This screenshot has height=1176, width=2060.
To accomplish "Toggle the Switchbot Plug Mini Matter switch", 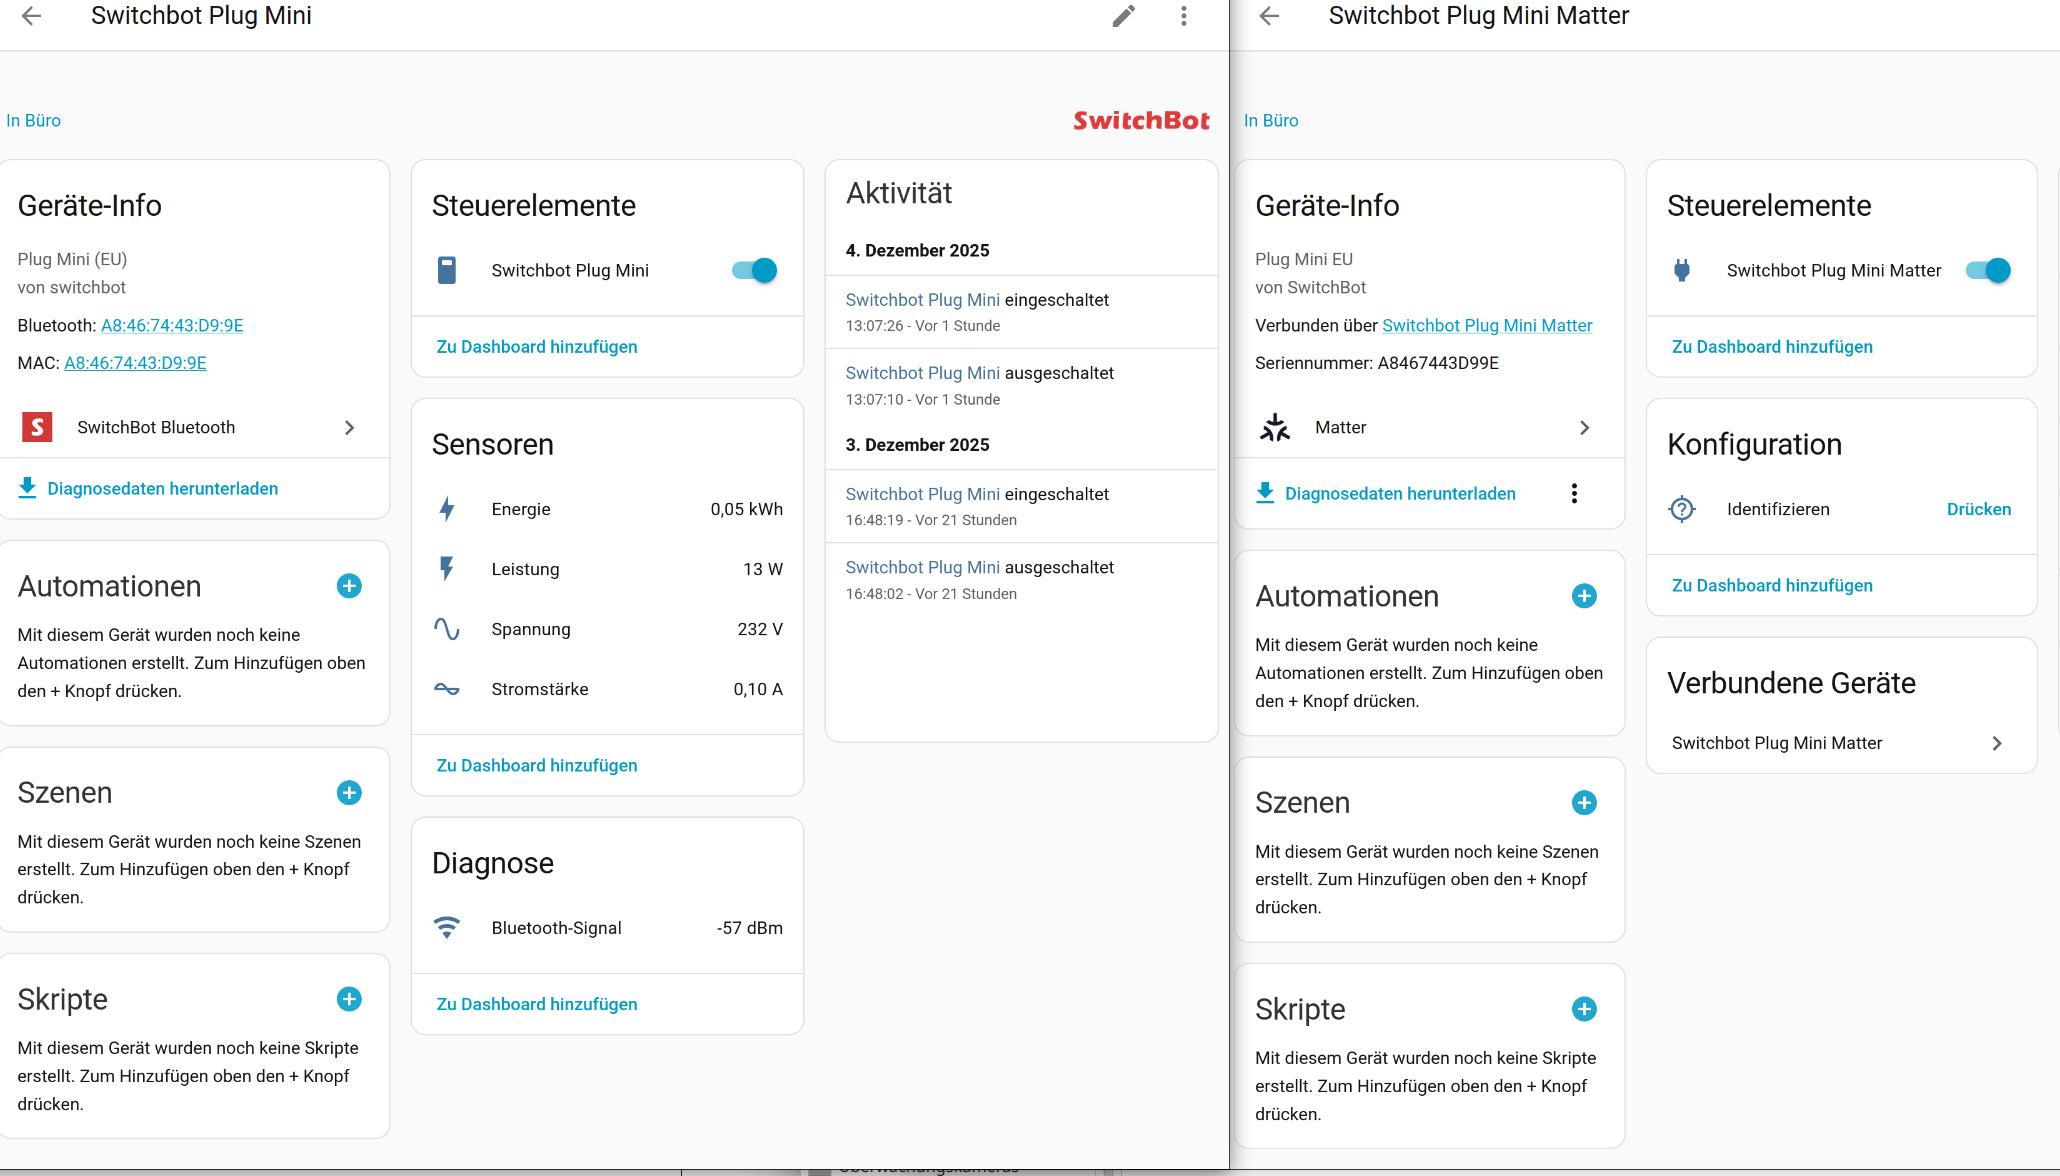I will (1988, 270).
